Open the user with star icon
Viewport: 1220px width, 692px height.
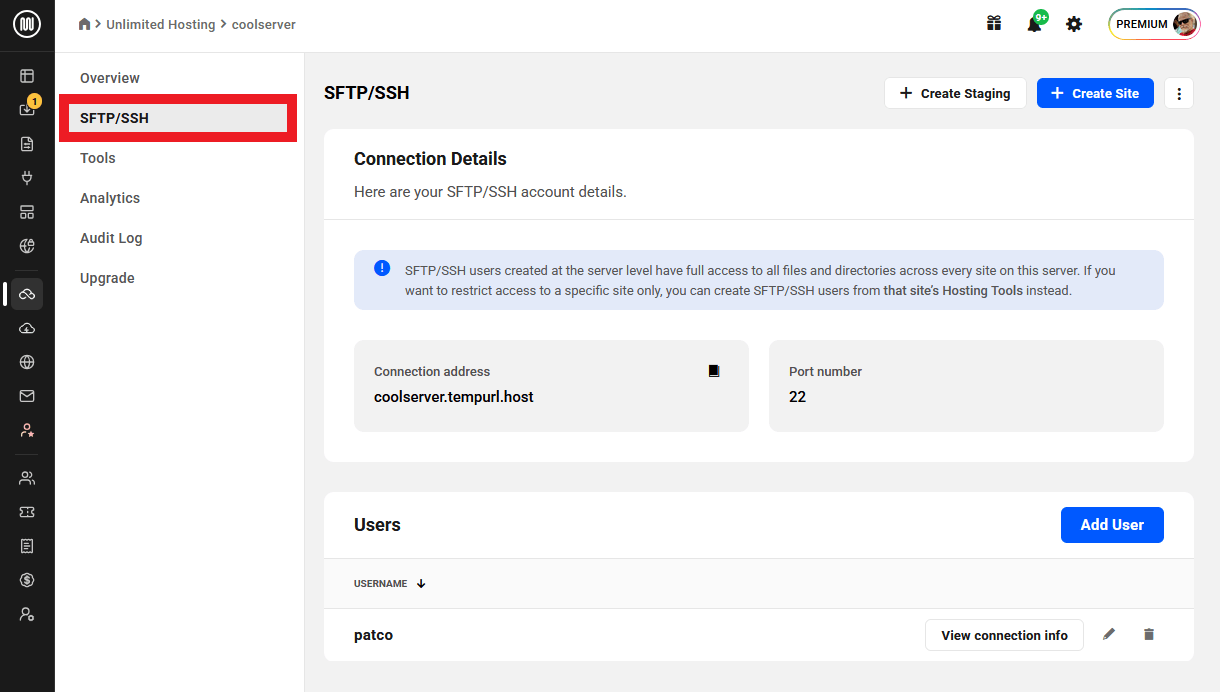pos(27,430)
